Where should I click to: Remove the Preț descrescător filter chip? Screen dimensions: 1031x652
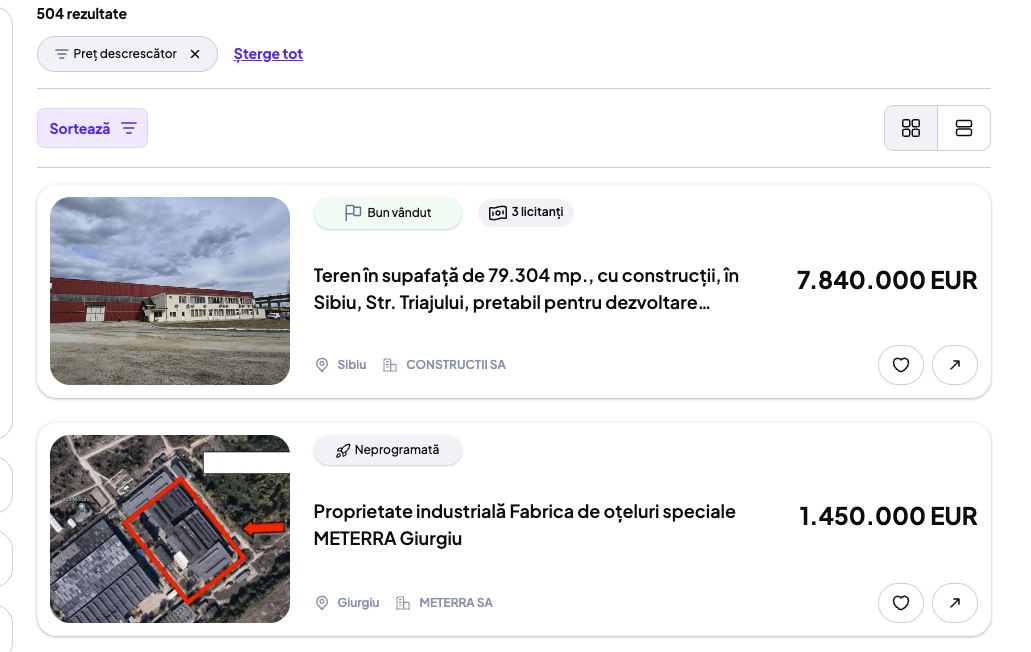coord(195,54)
